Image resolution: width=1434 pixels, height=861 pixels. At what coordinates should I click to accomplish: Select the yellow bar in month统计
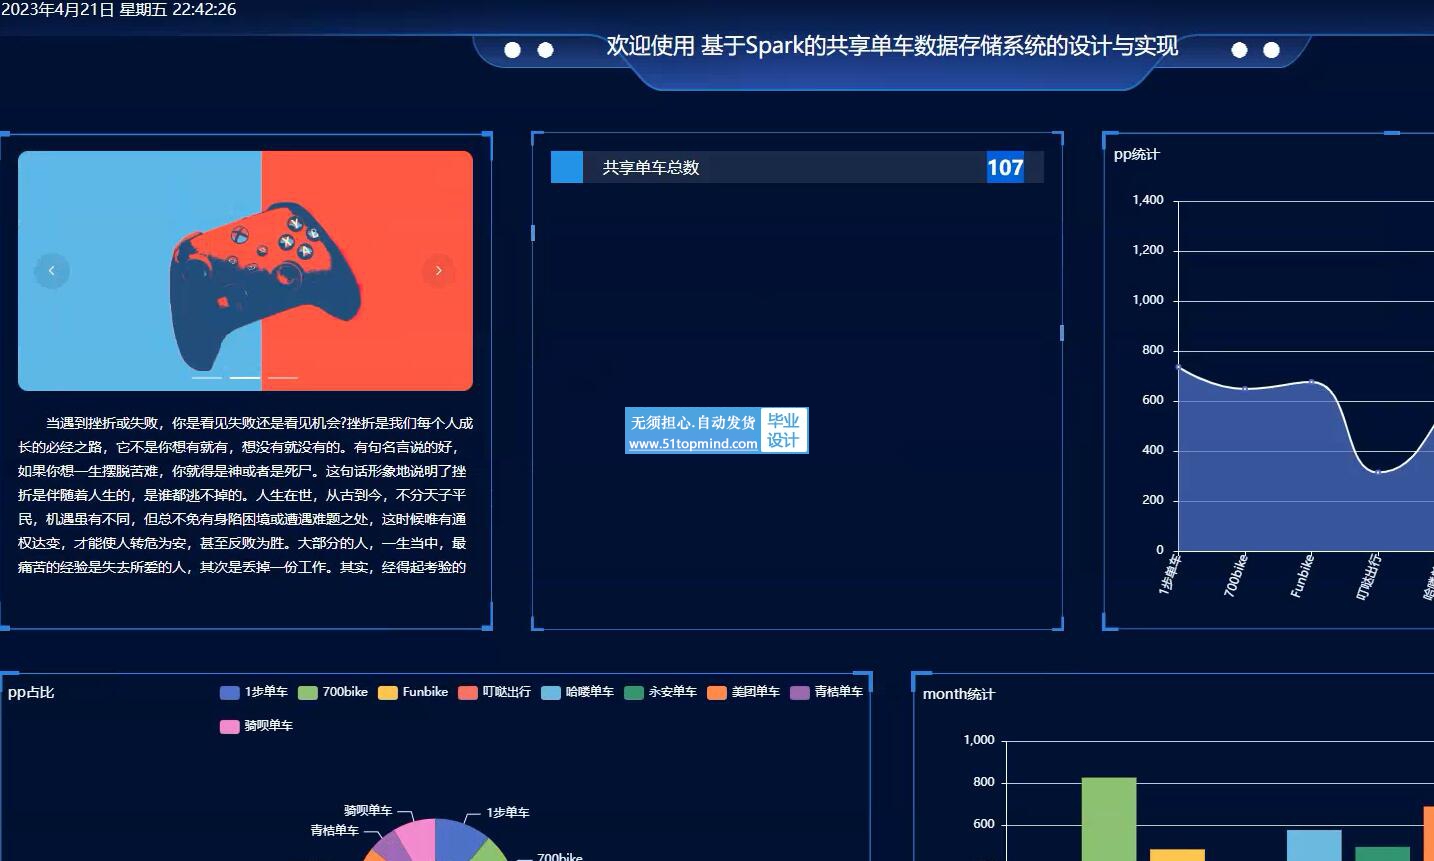pos(1177,855)
